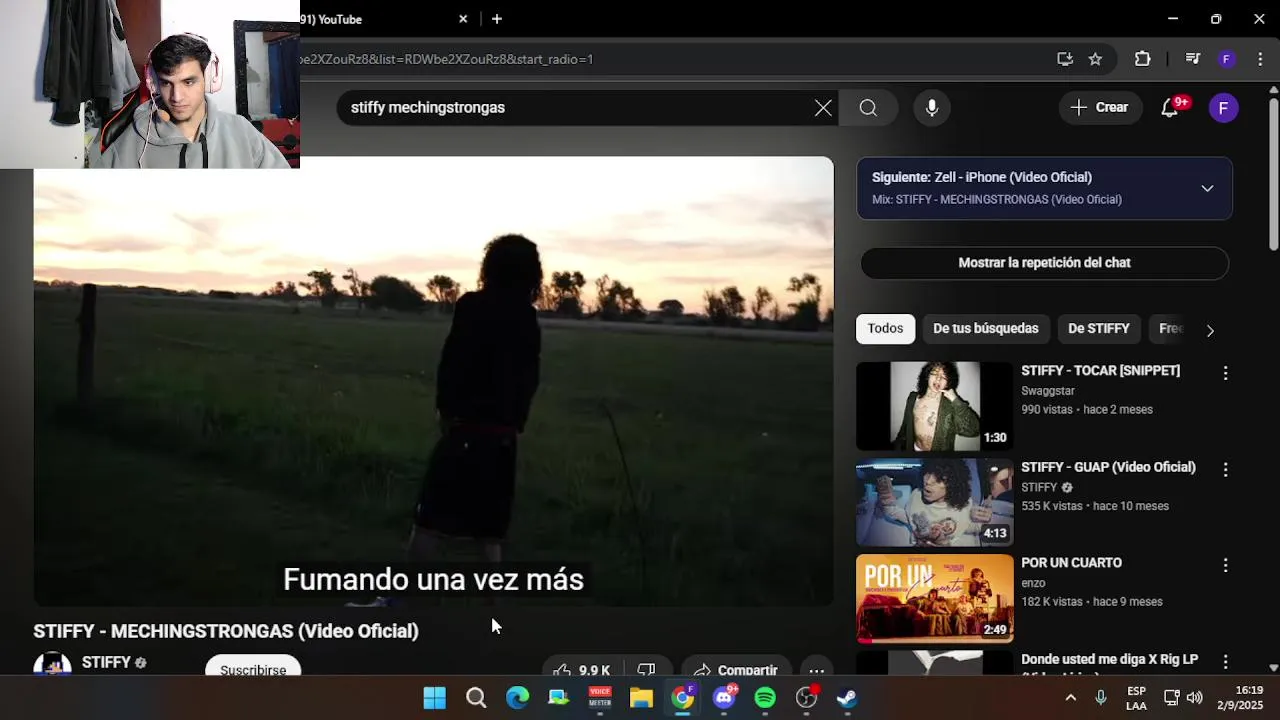Image resolution: width=1280 pixels, height=720 pixels.
Task: Open options menu for STIFFY - TOCAR [SNIPPET]
Action: pyautogui.click(x=1225, y=373)
